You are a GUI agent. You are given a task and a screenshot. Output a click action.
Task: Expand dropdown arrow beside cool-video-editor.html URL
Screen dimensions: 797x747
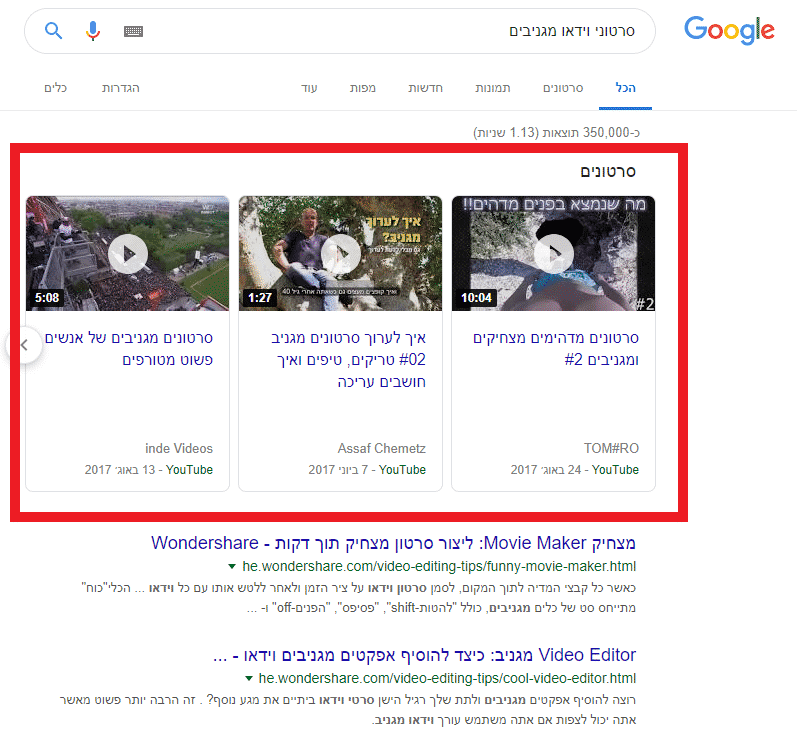(x=249, y=678)
